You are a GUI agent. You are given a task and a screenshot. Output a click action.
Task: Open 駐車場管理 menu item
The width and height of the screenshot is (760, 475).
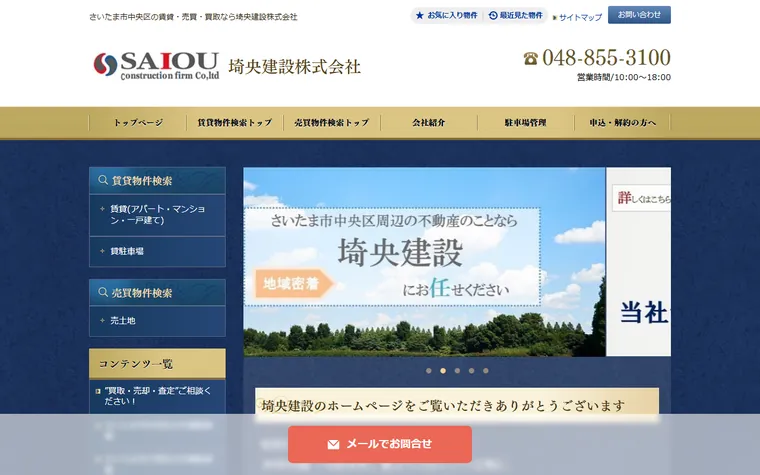[x=526, y=123]
